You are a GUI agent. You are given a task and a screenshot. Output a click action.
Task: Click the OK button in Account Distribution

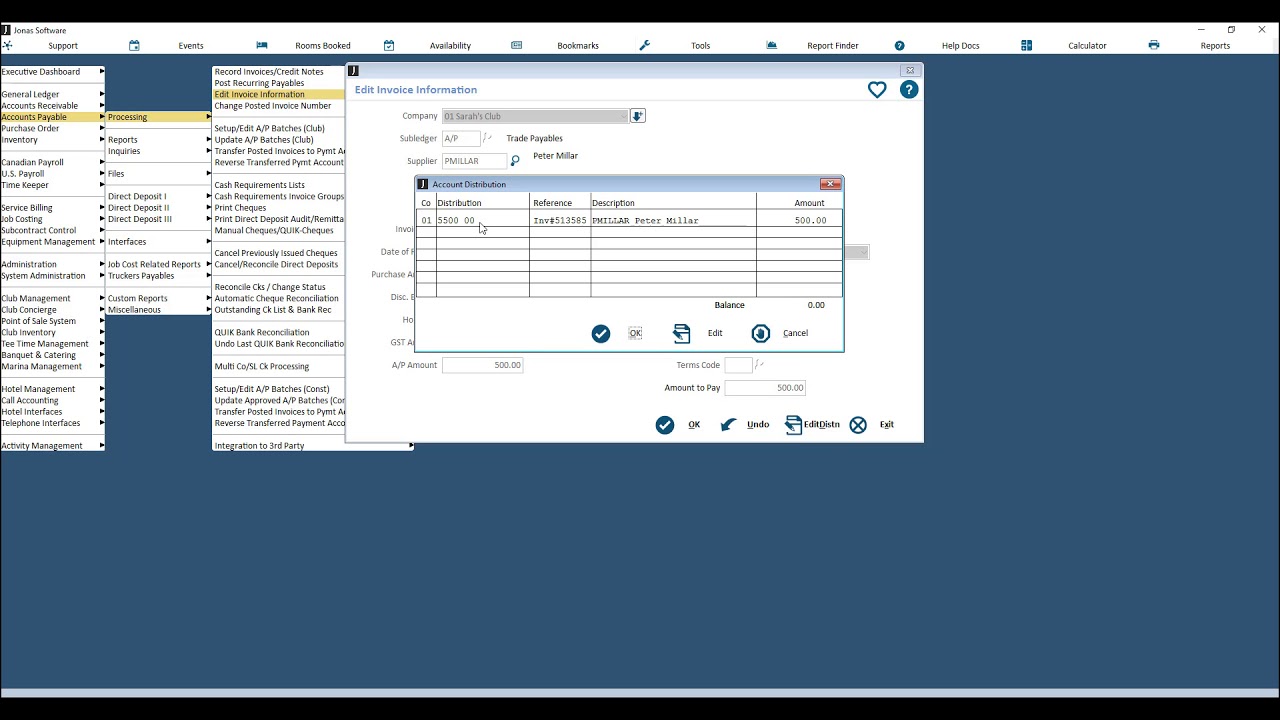click(635, 334)
